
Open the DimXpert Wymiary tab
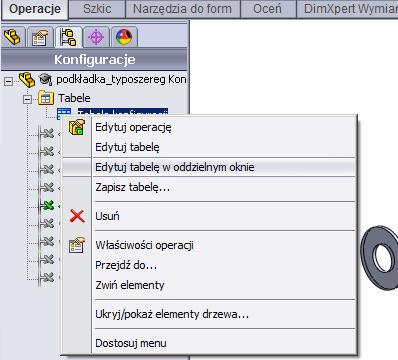click(347, 9)
